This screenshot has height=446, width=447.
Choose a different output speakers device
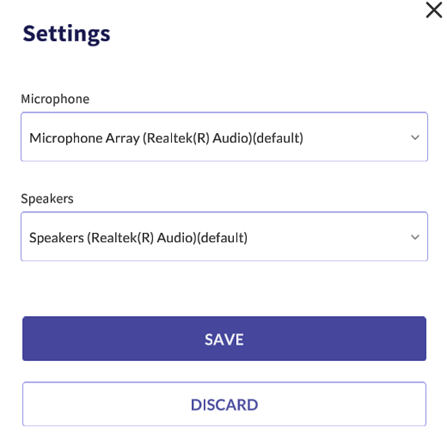click(x=224, y=236)
